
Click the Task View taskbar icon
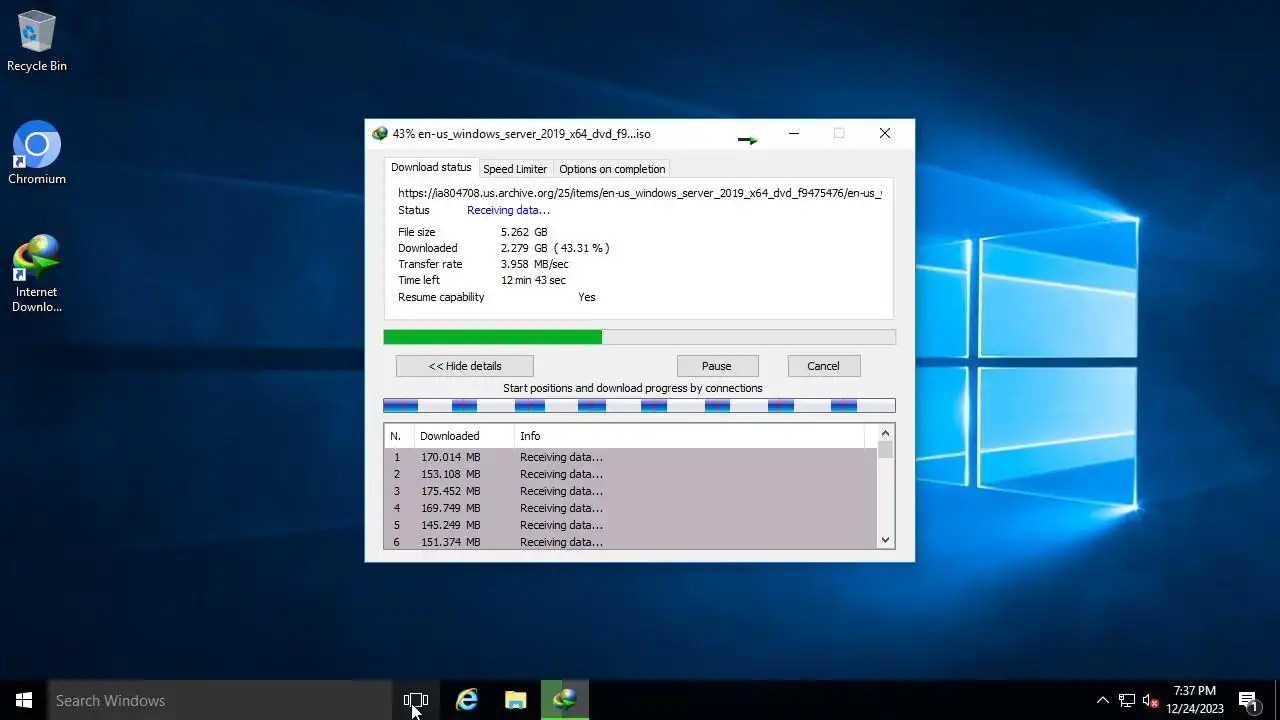416,700
